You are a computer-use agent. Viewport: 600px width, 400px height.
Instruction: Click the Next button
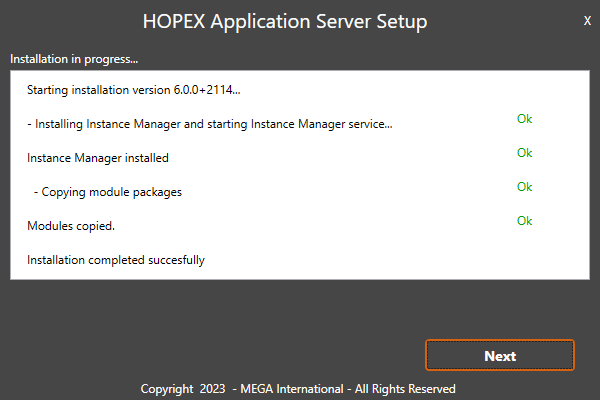click(x=499, y=355)
